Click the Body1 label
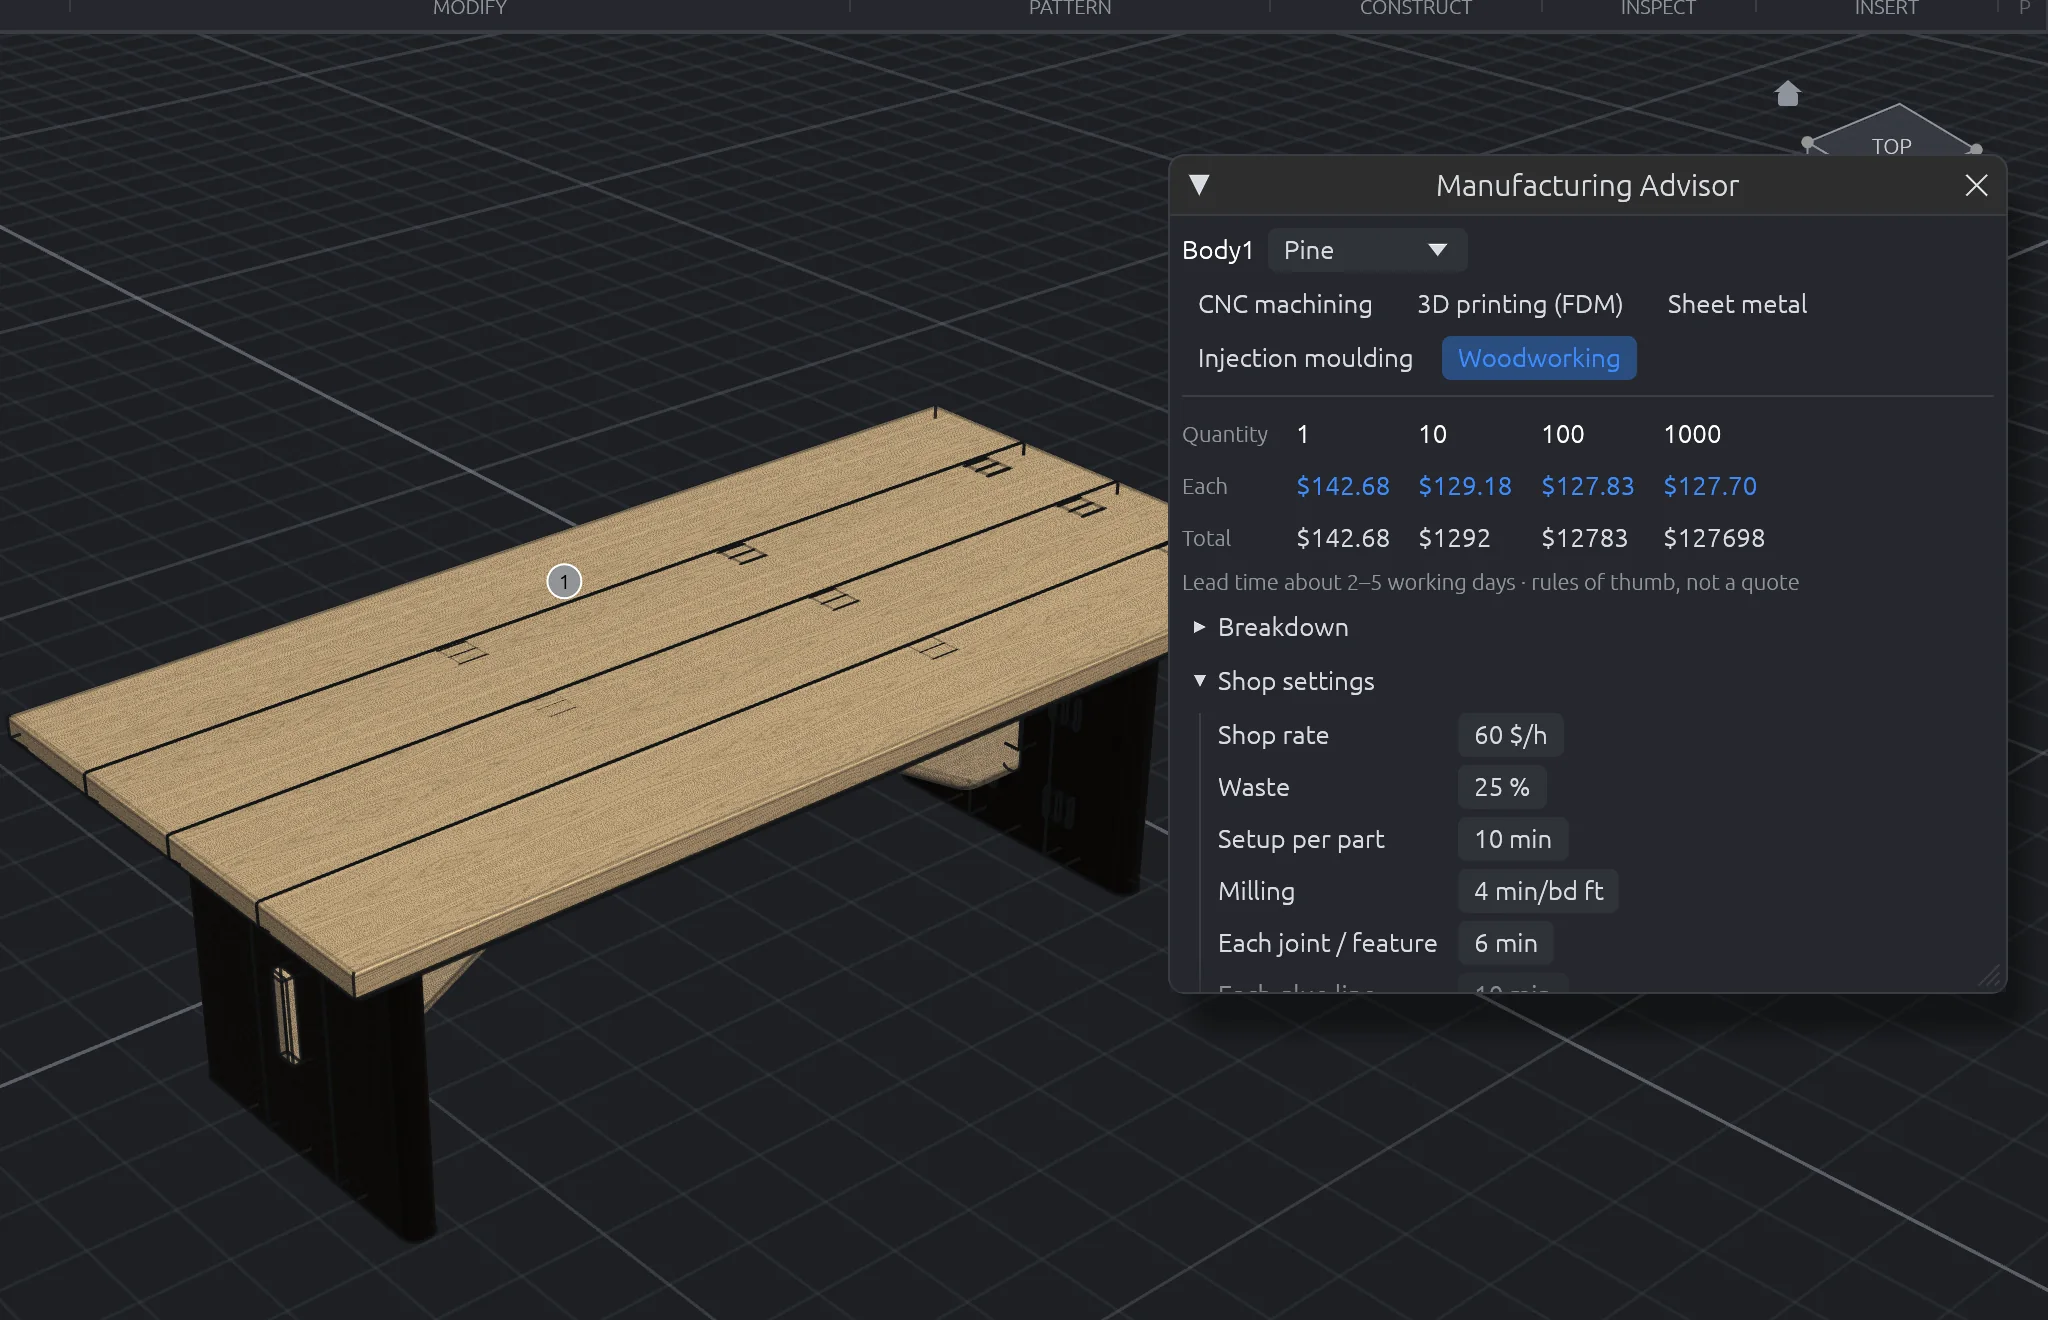 coord(1217,250)
